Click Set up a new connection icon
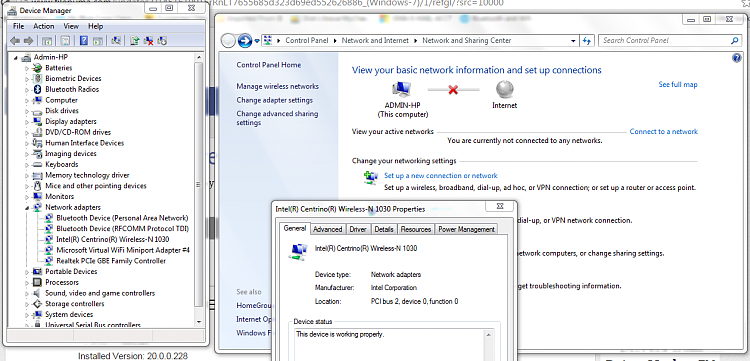The image size is (750, 361). click(370, 178)
